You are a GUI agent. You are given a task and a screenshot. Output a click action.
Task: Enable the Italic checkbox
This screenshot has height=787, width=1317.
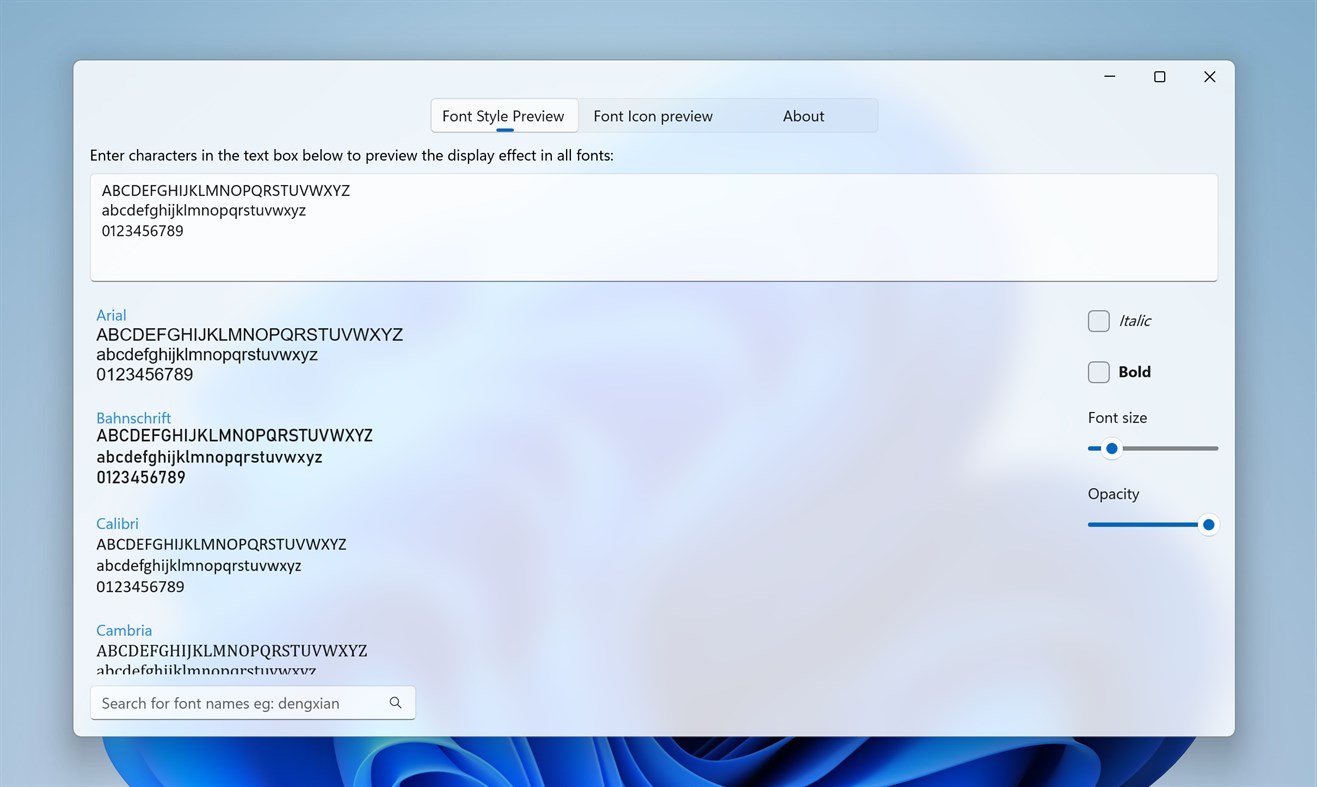click(1099, 321)
